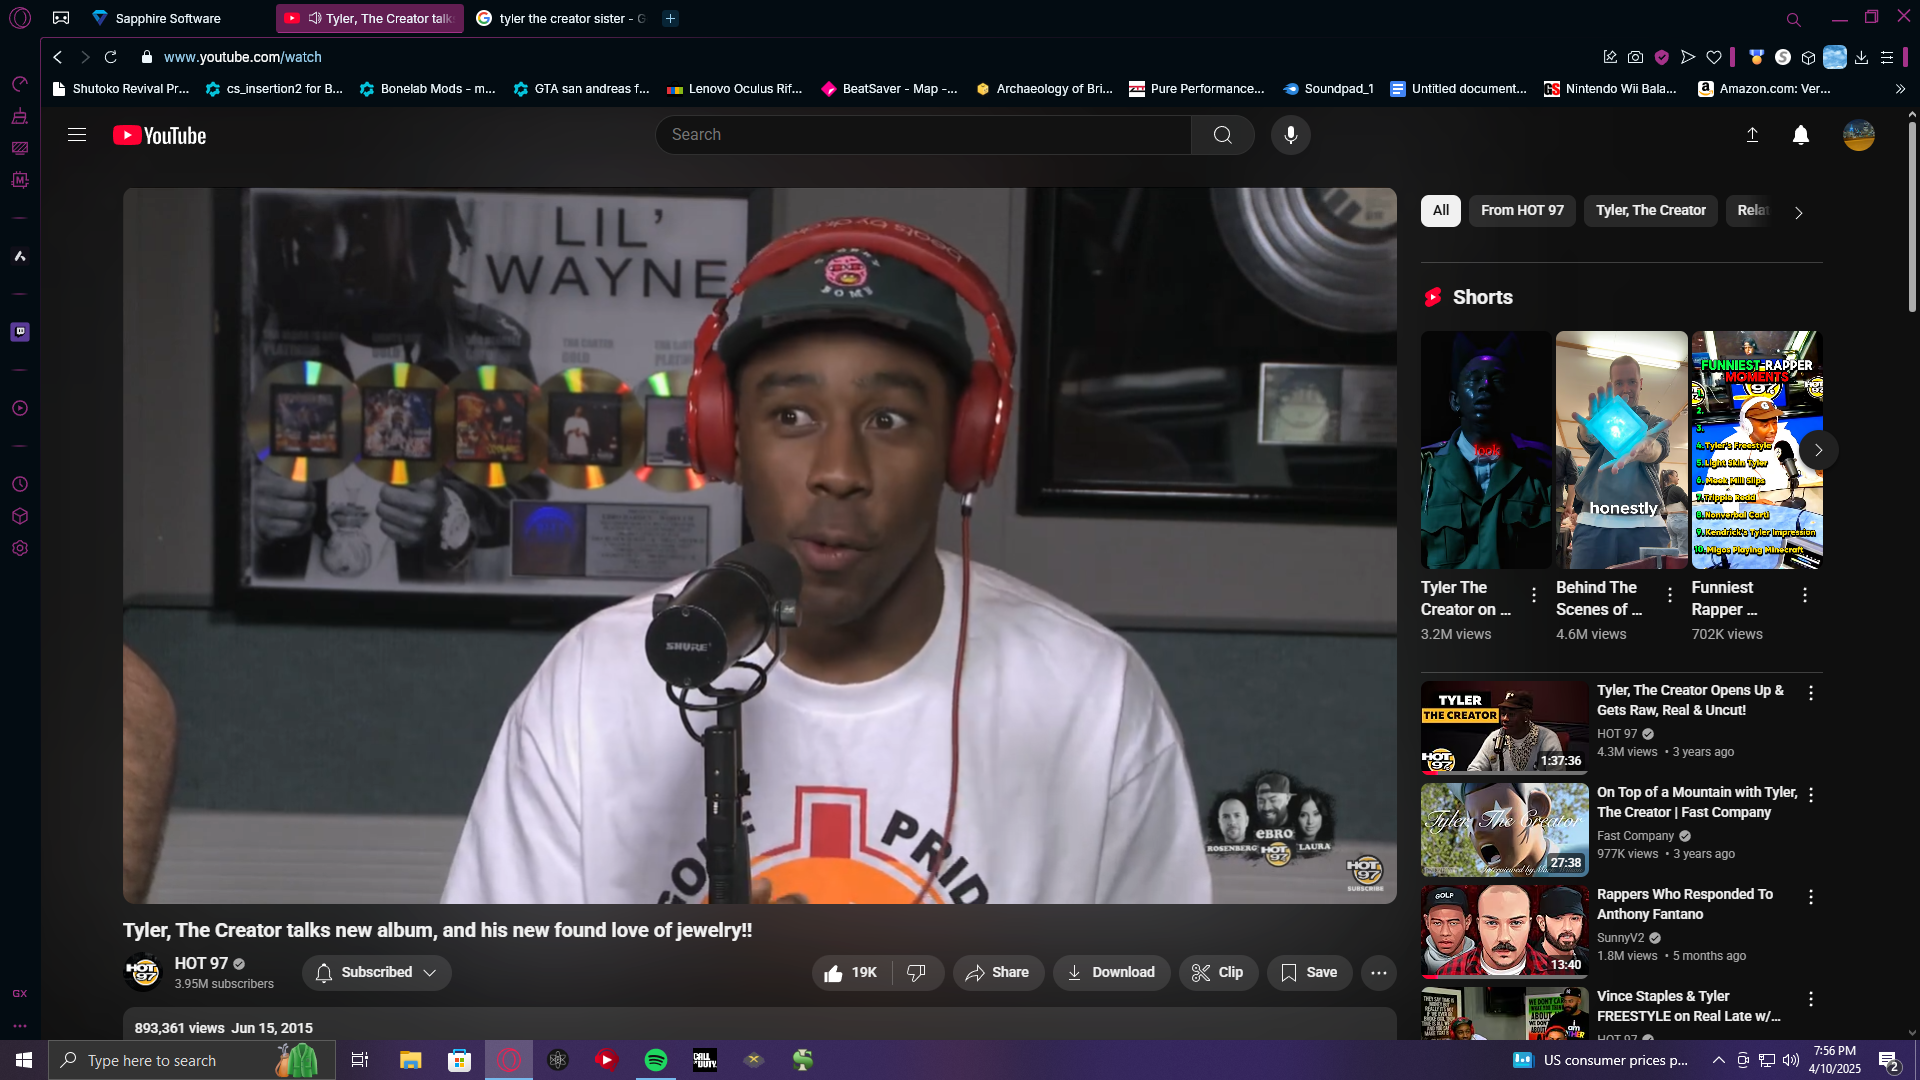This screenshot has height=1080, width=1920.
Task: Click the Clip scissors button
Action: pyautogui.click(x=1217, y=972)
